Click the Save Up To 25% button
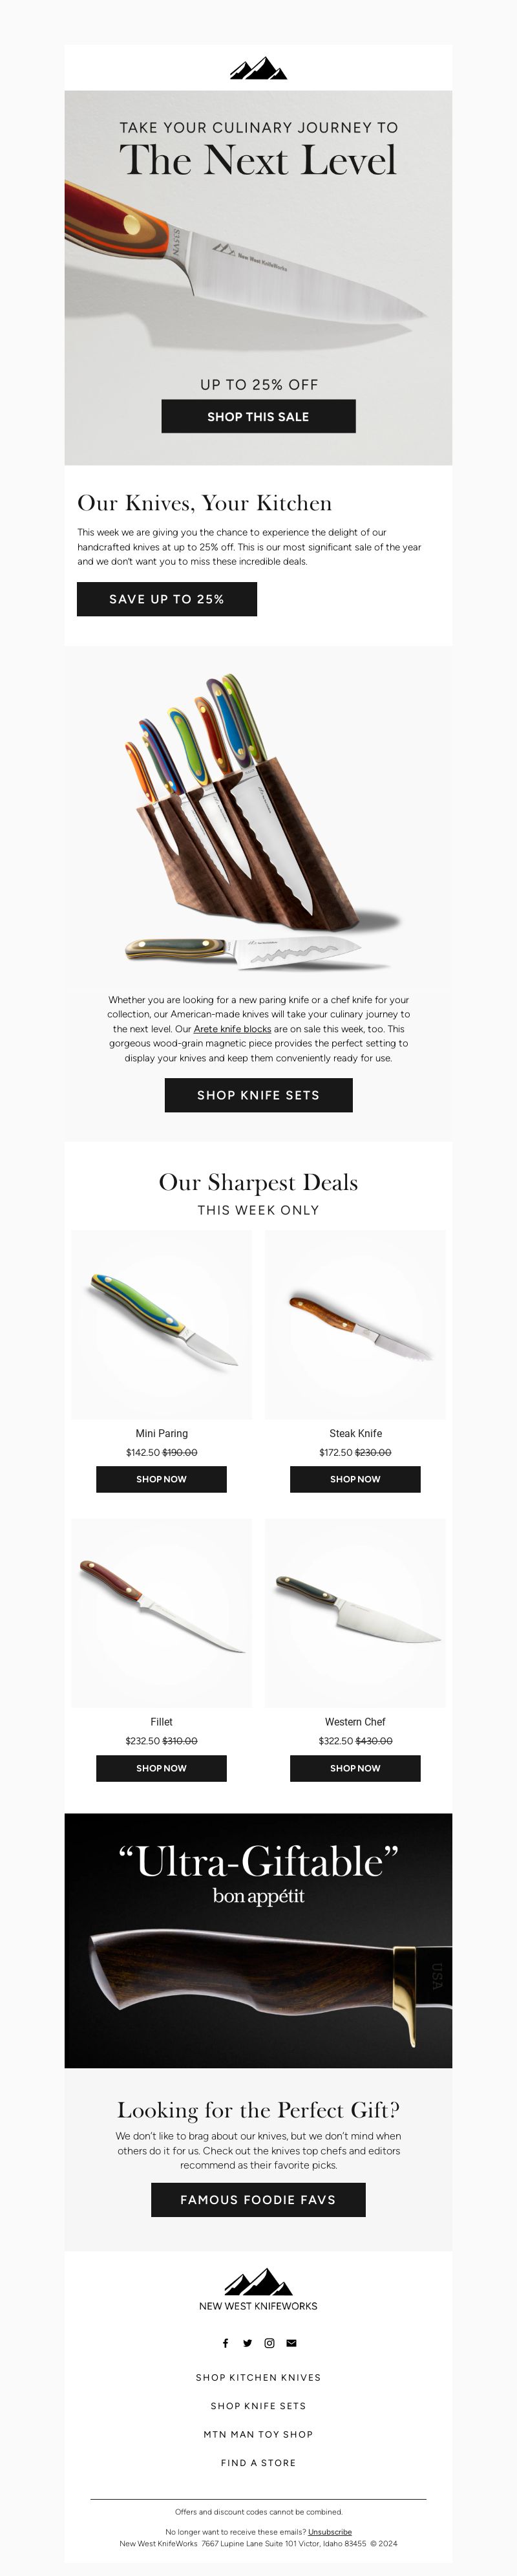Image resolution: width=517 pixels, height=2576 pixels. tap(167, 599)
